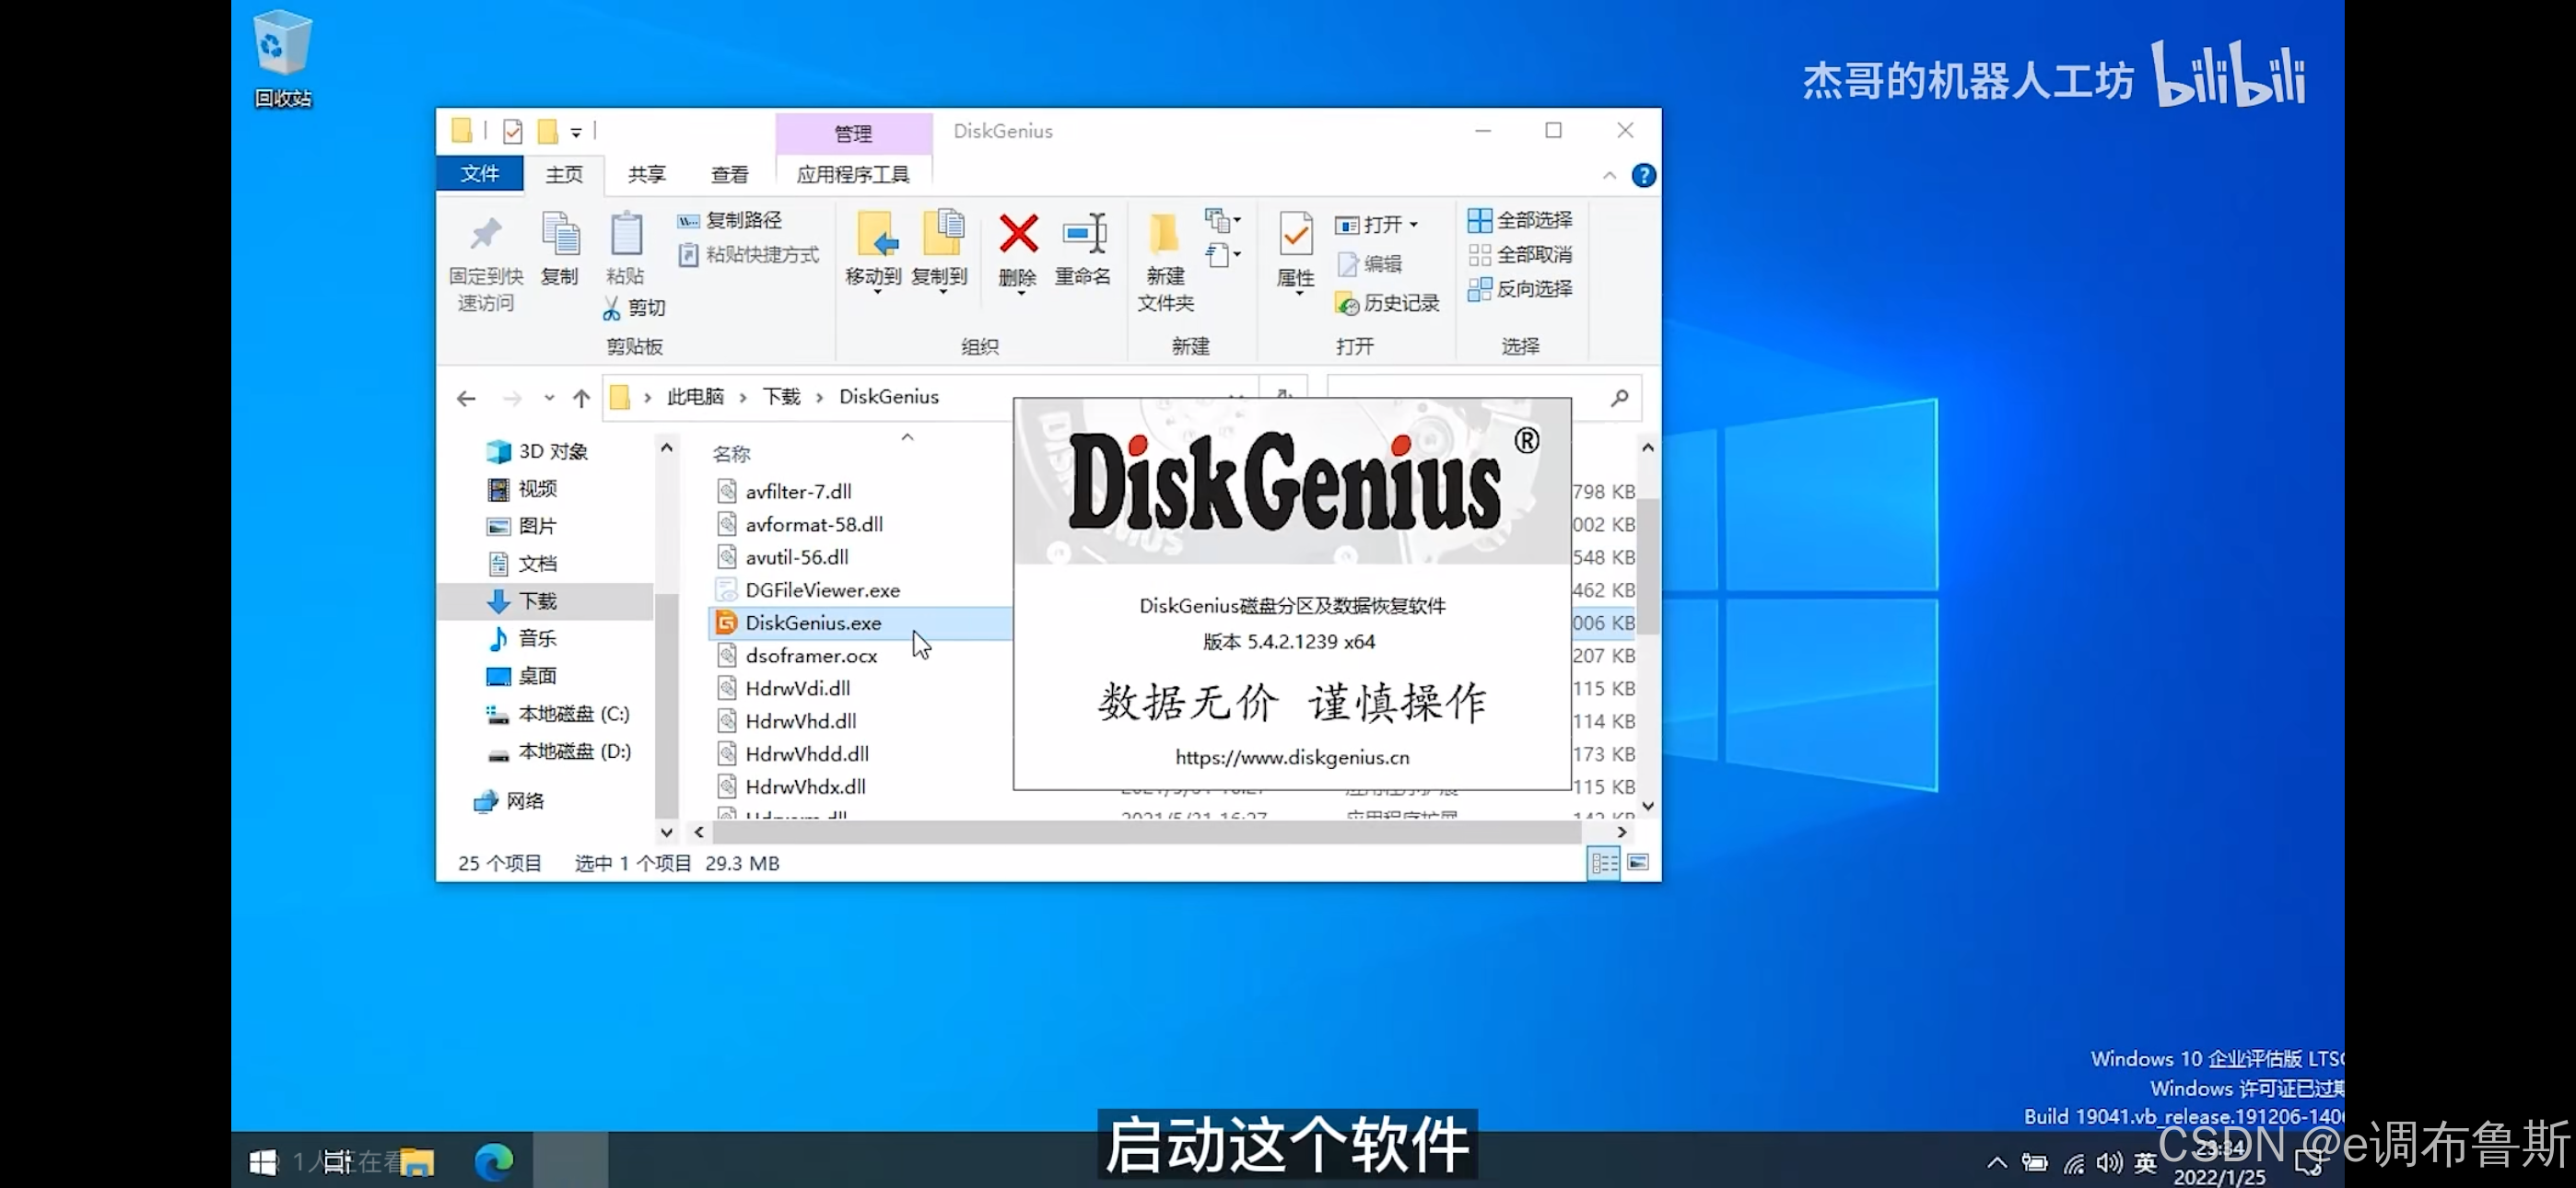The width and height of the screenshot is (2576, 1188).
Task: Click the red Delete X icon
Action: click(x=1018, y=234)
